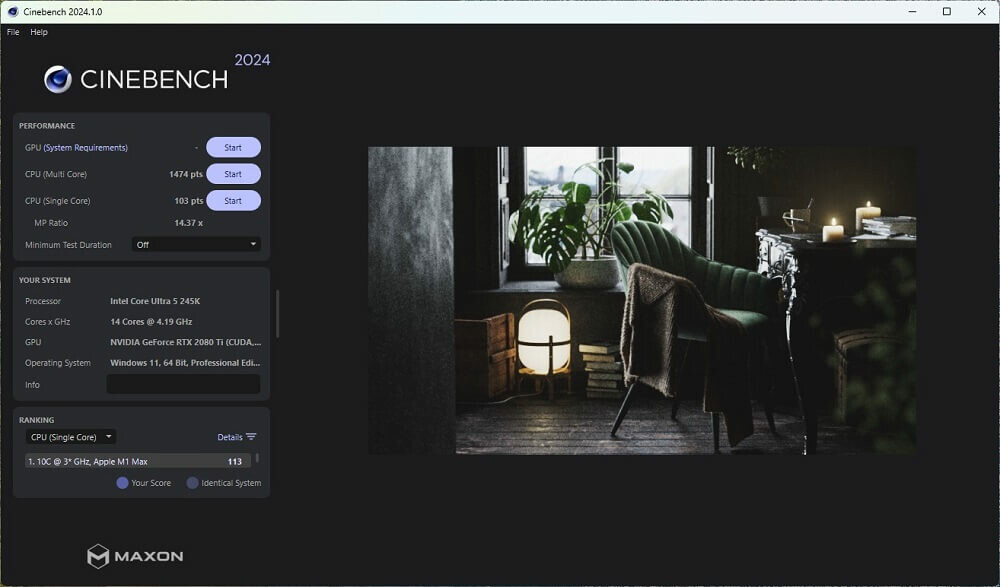Open the File menu
Image resolution: width=1000 pixels, height=587 pixels.
[x=13, y=32]
